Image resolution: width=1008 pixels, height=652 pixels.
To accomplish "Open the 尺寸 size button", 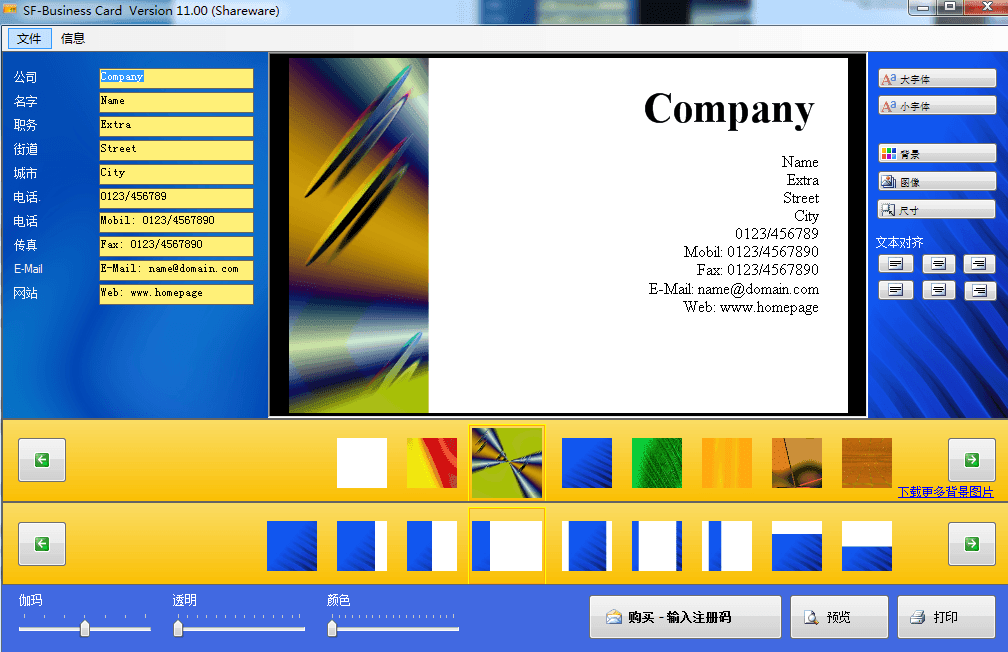I will point(936,210).
